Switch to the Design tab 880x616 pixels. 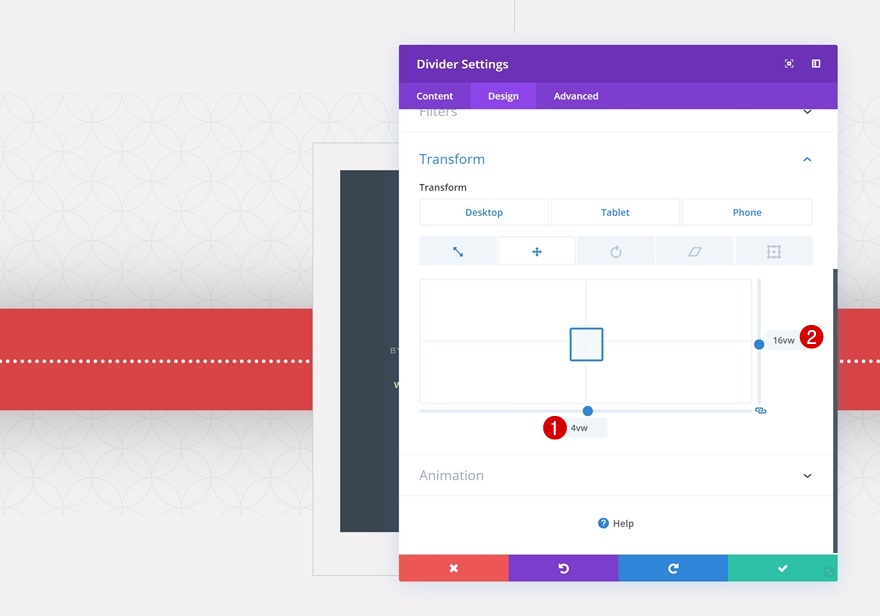tap(503, 96)
